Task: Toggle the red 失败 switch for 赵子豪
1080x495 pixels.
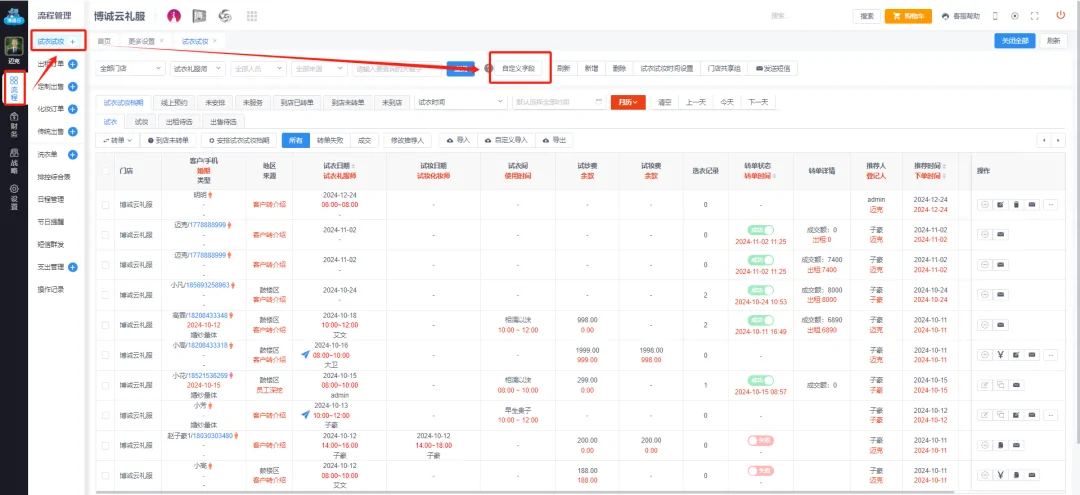Action: [761, 440]
